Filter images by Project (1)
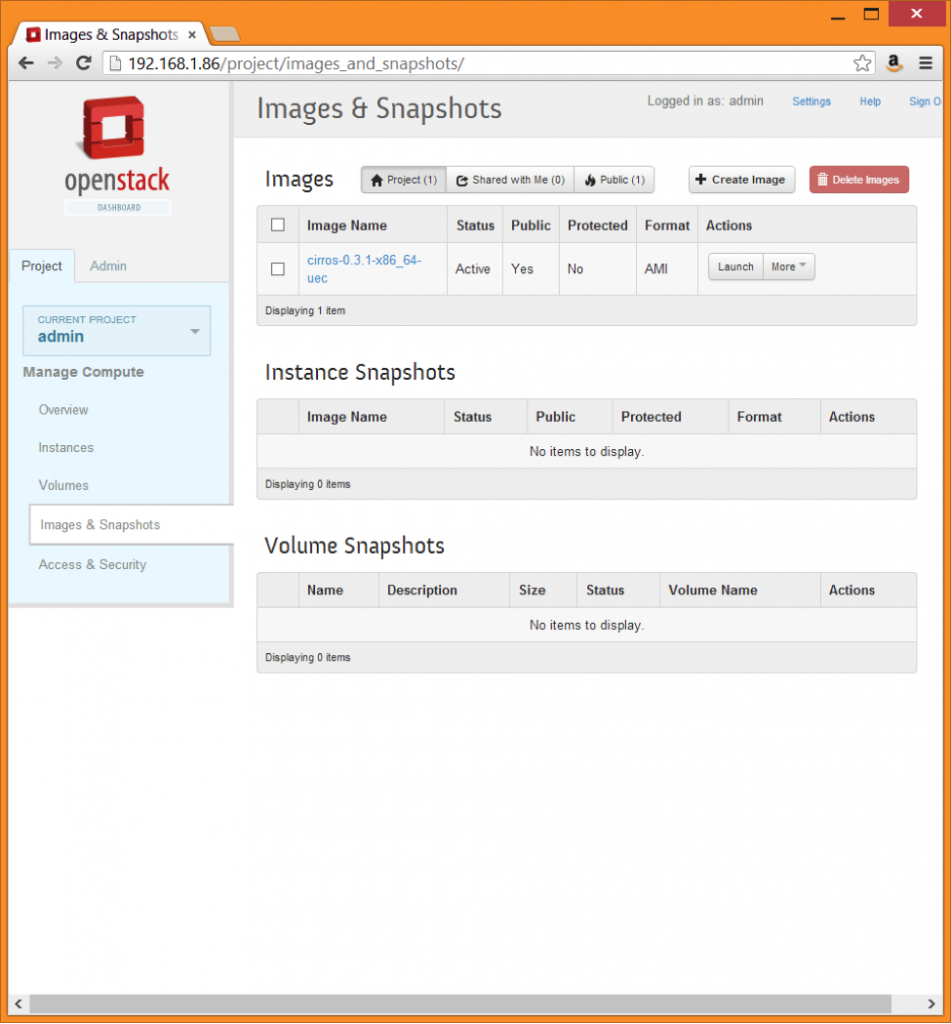 coord(404,180)
